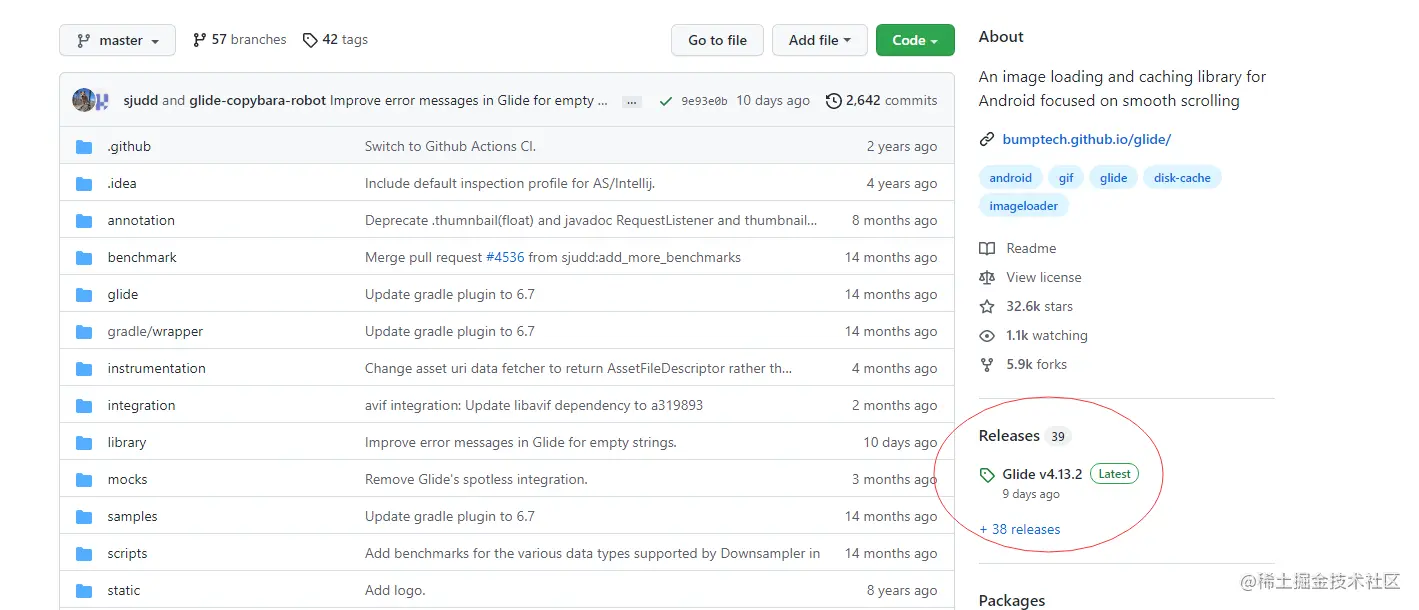Click the fork icon in About

point(987,364)
